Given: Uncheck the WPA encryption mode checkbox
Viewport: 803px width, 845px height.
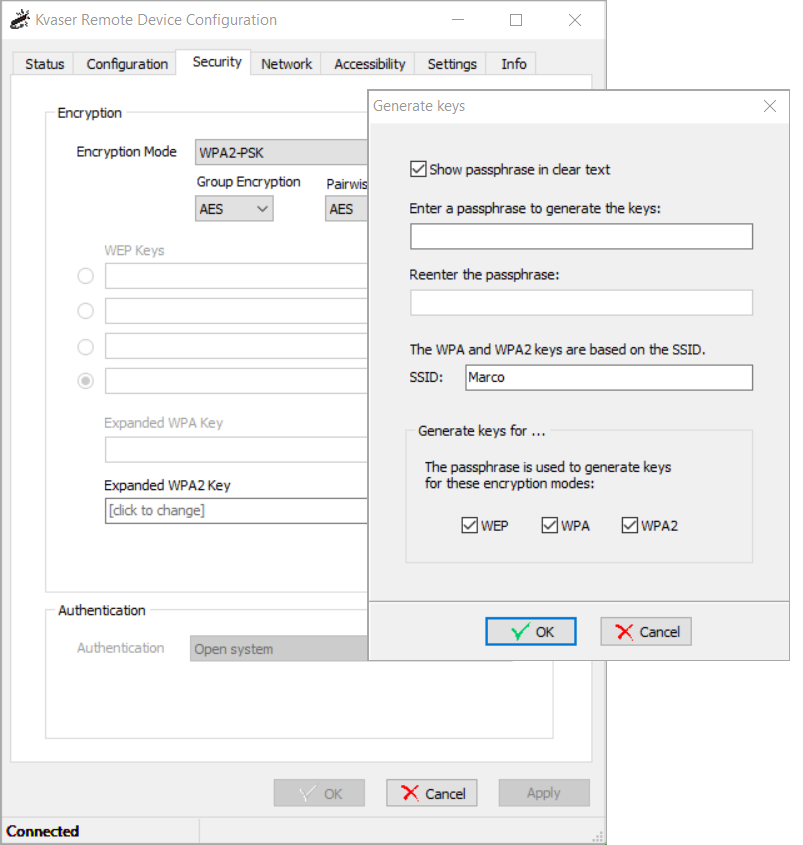Looking at the screenshot, I should 549,525.
